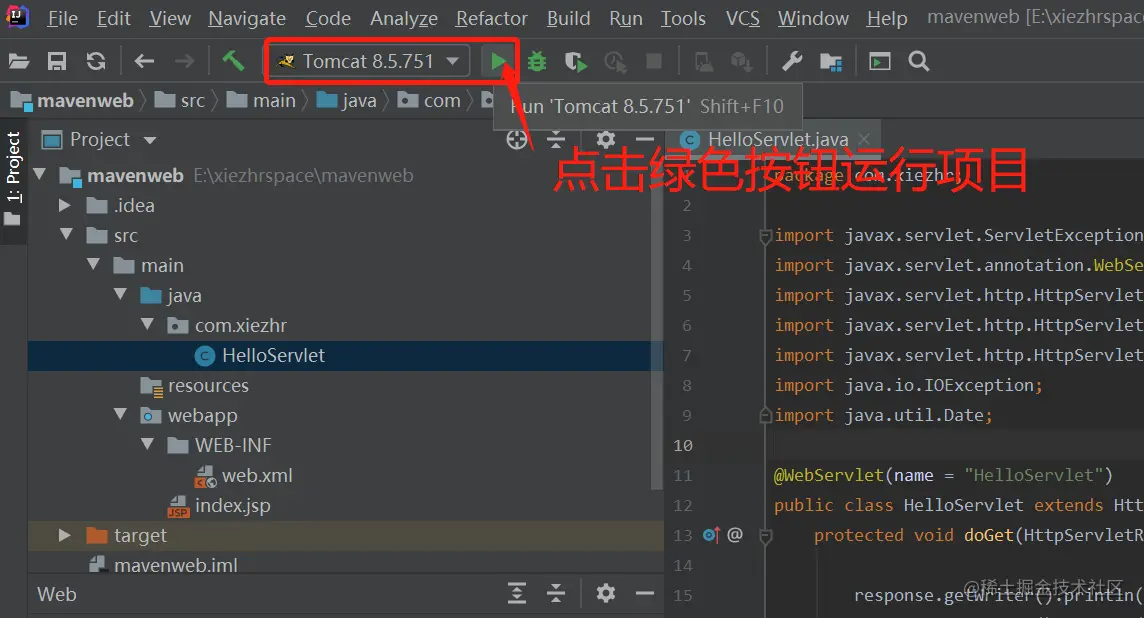This screenshot has width=1144, height=618.
Task: Navigate back with the left arrow
Action: point(144,61)
